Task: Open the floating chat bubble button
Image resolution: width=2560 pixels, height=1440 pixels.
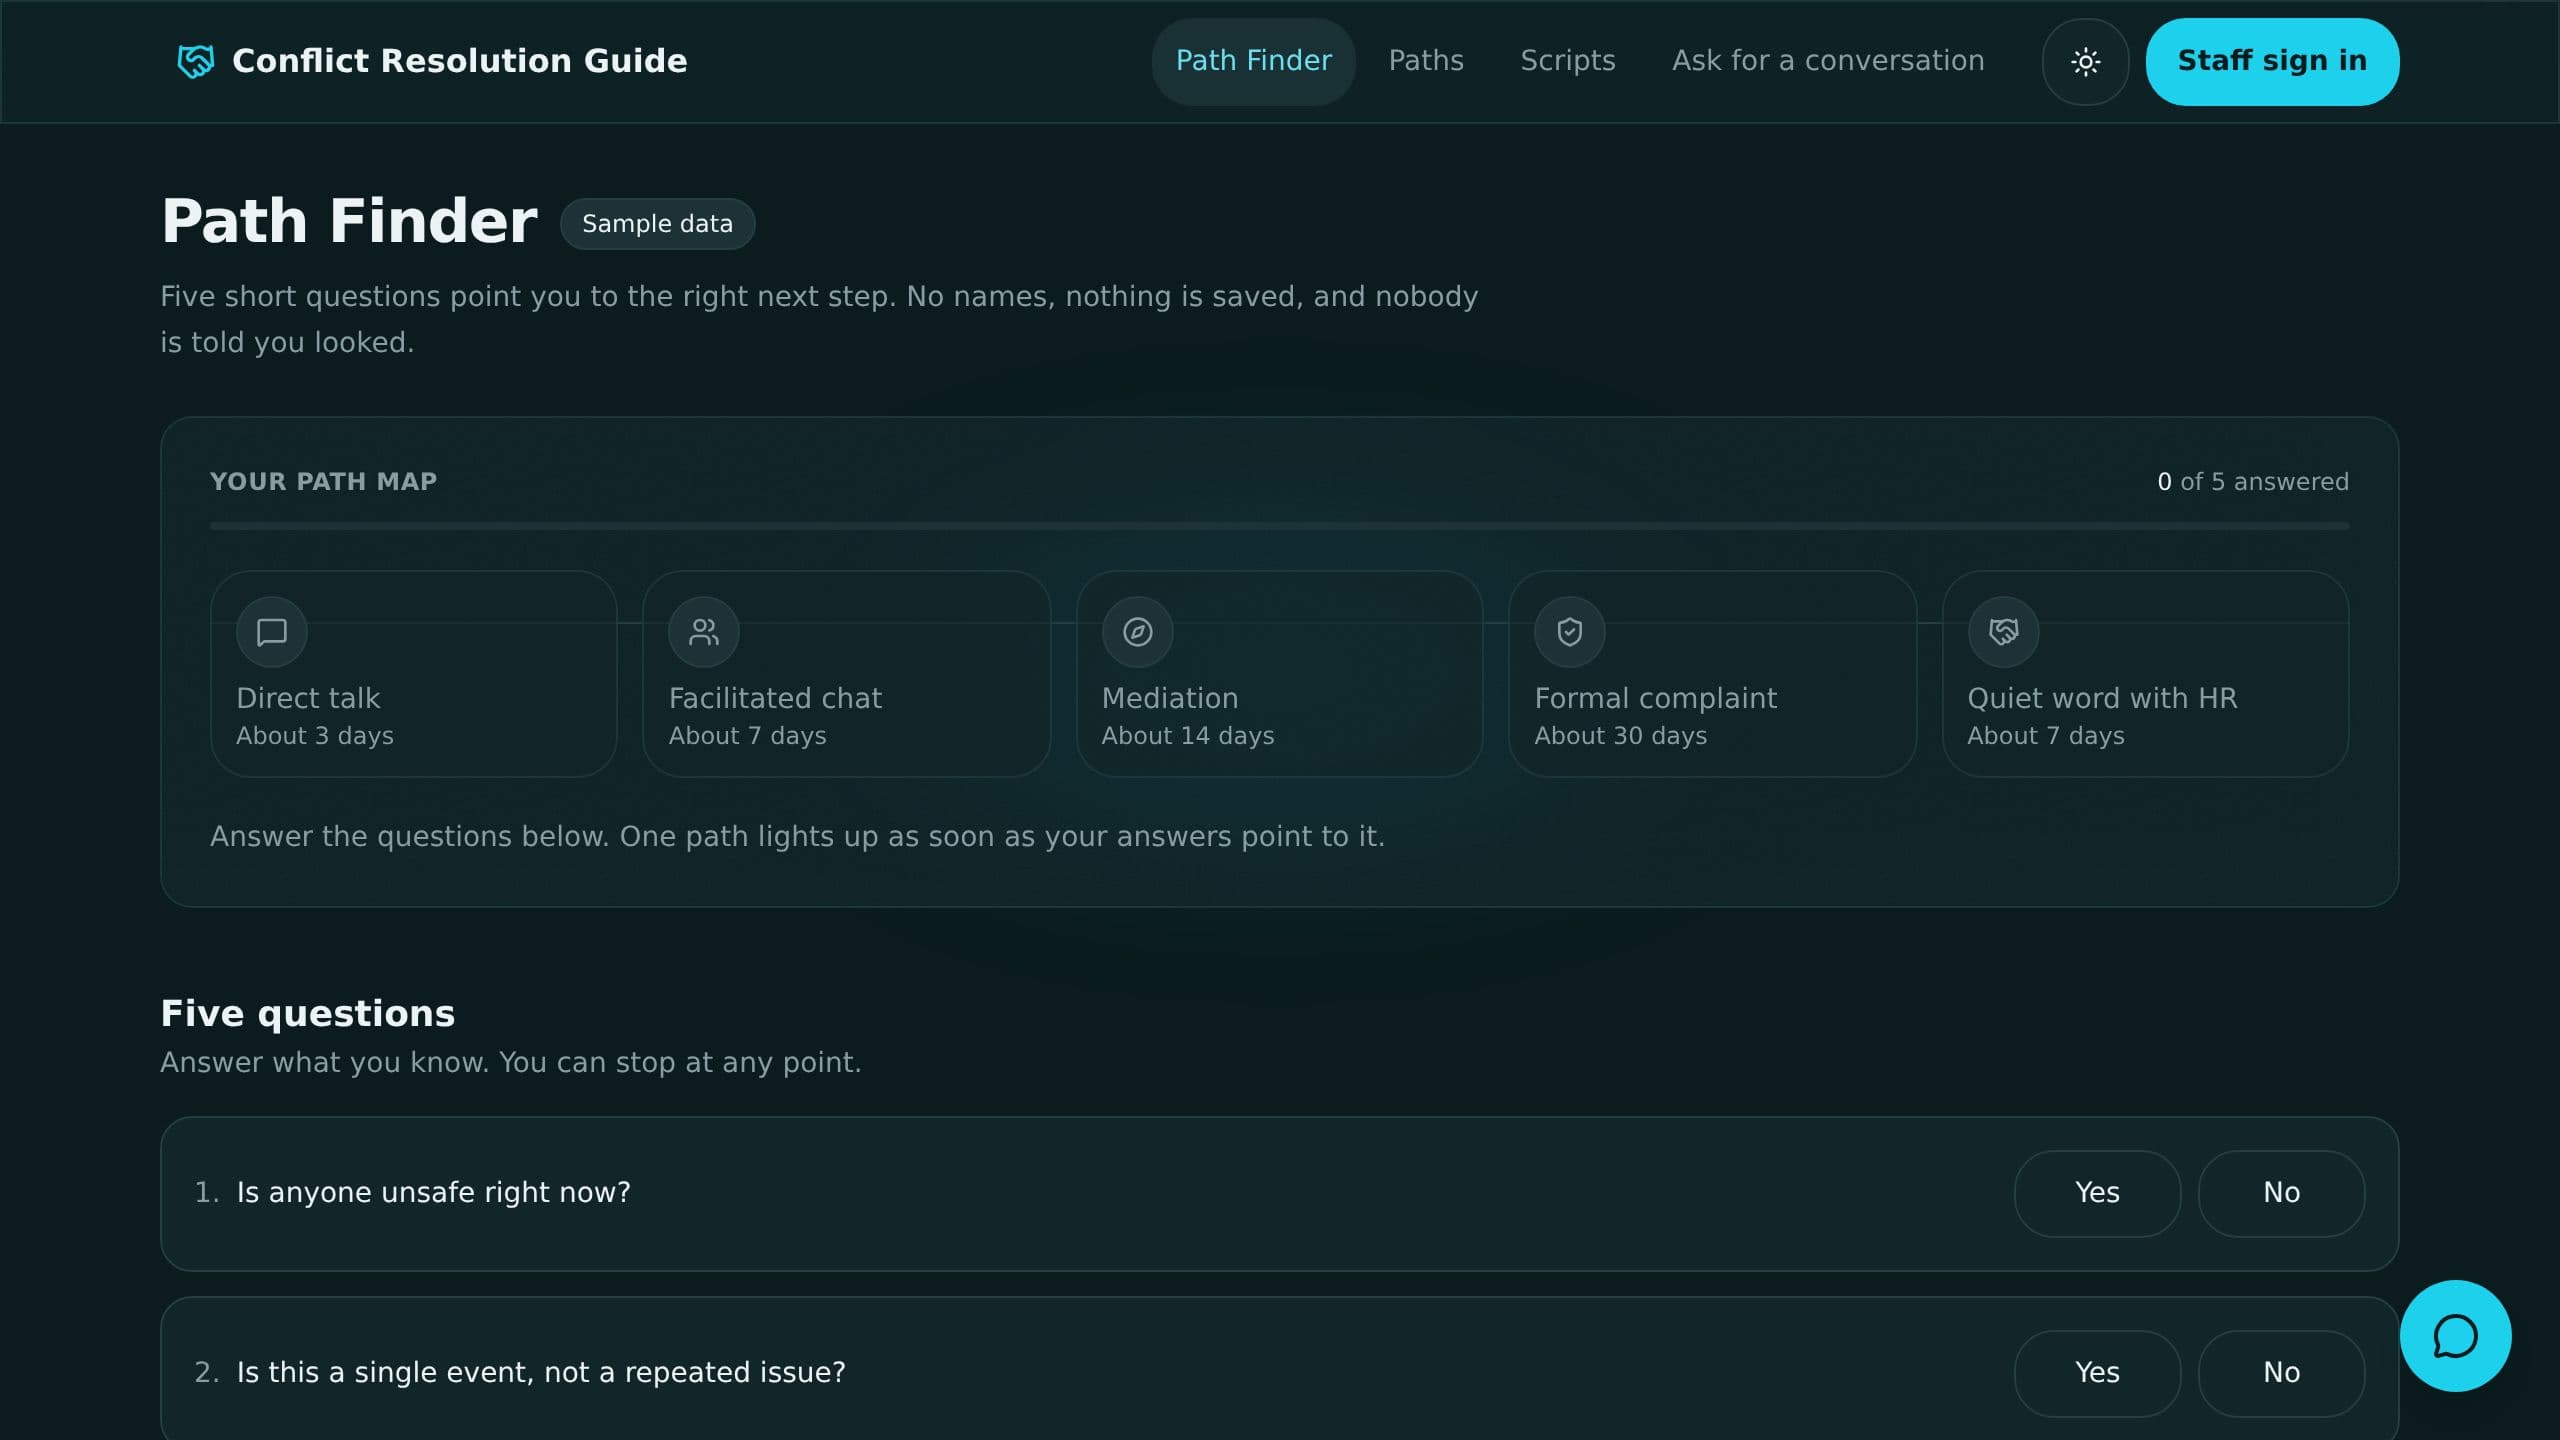Action: click(x=2455, y=1336)
